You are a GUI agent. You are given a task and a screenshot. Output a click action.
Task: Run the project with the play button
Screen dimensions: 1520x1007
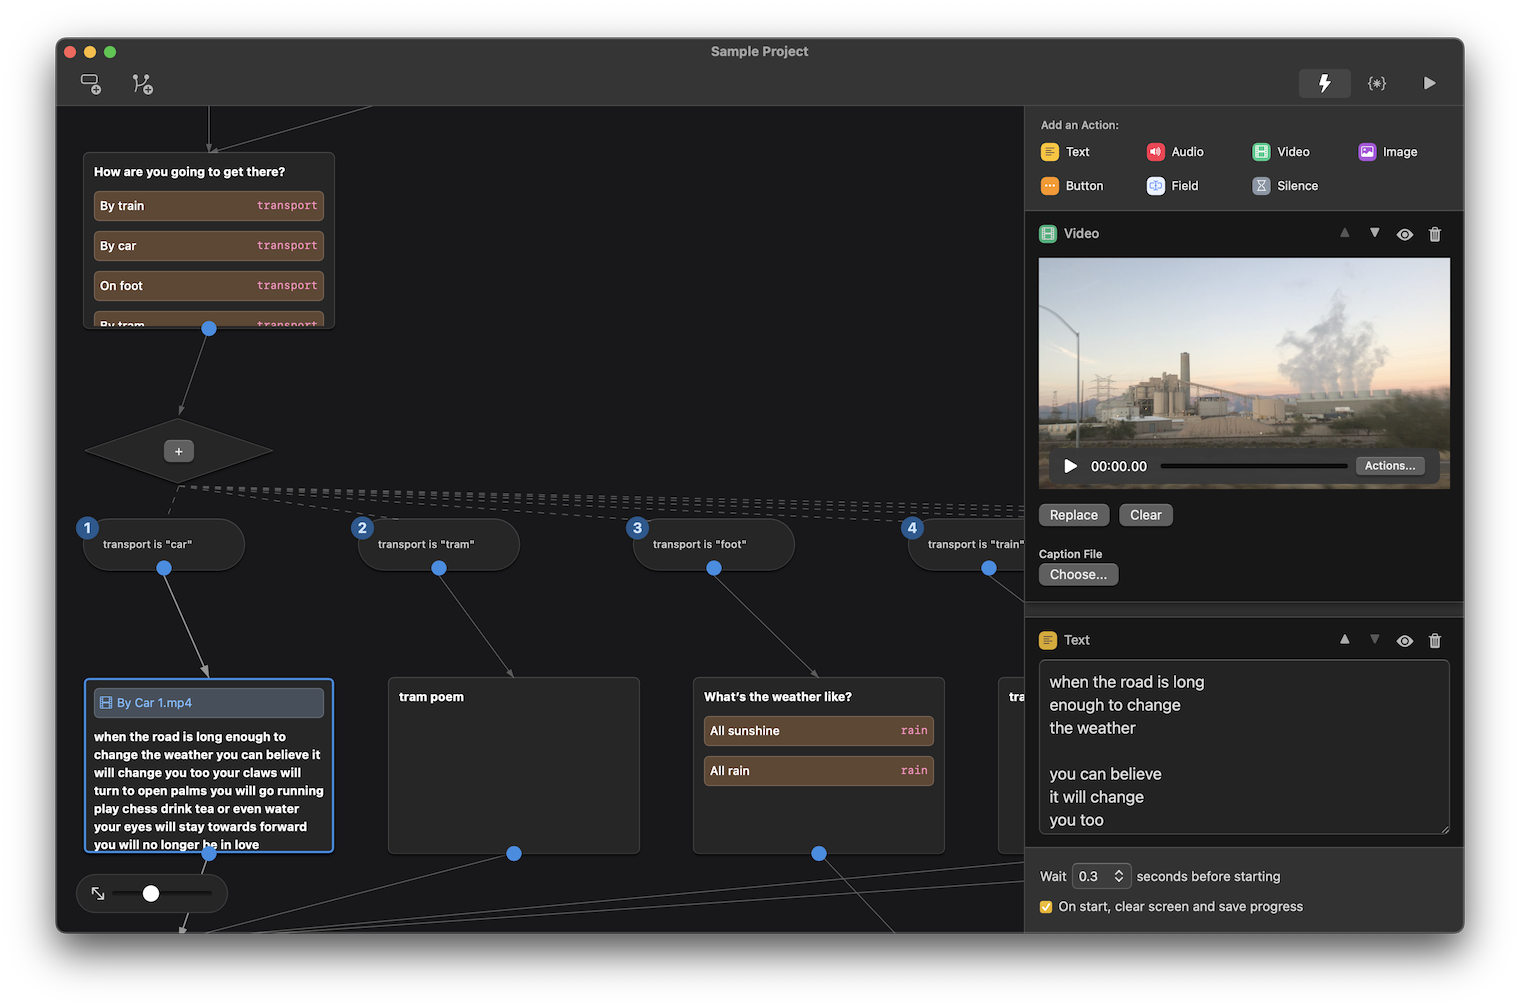[x=1429, y=83]
